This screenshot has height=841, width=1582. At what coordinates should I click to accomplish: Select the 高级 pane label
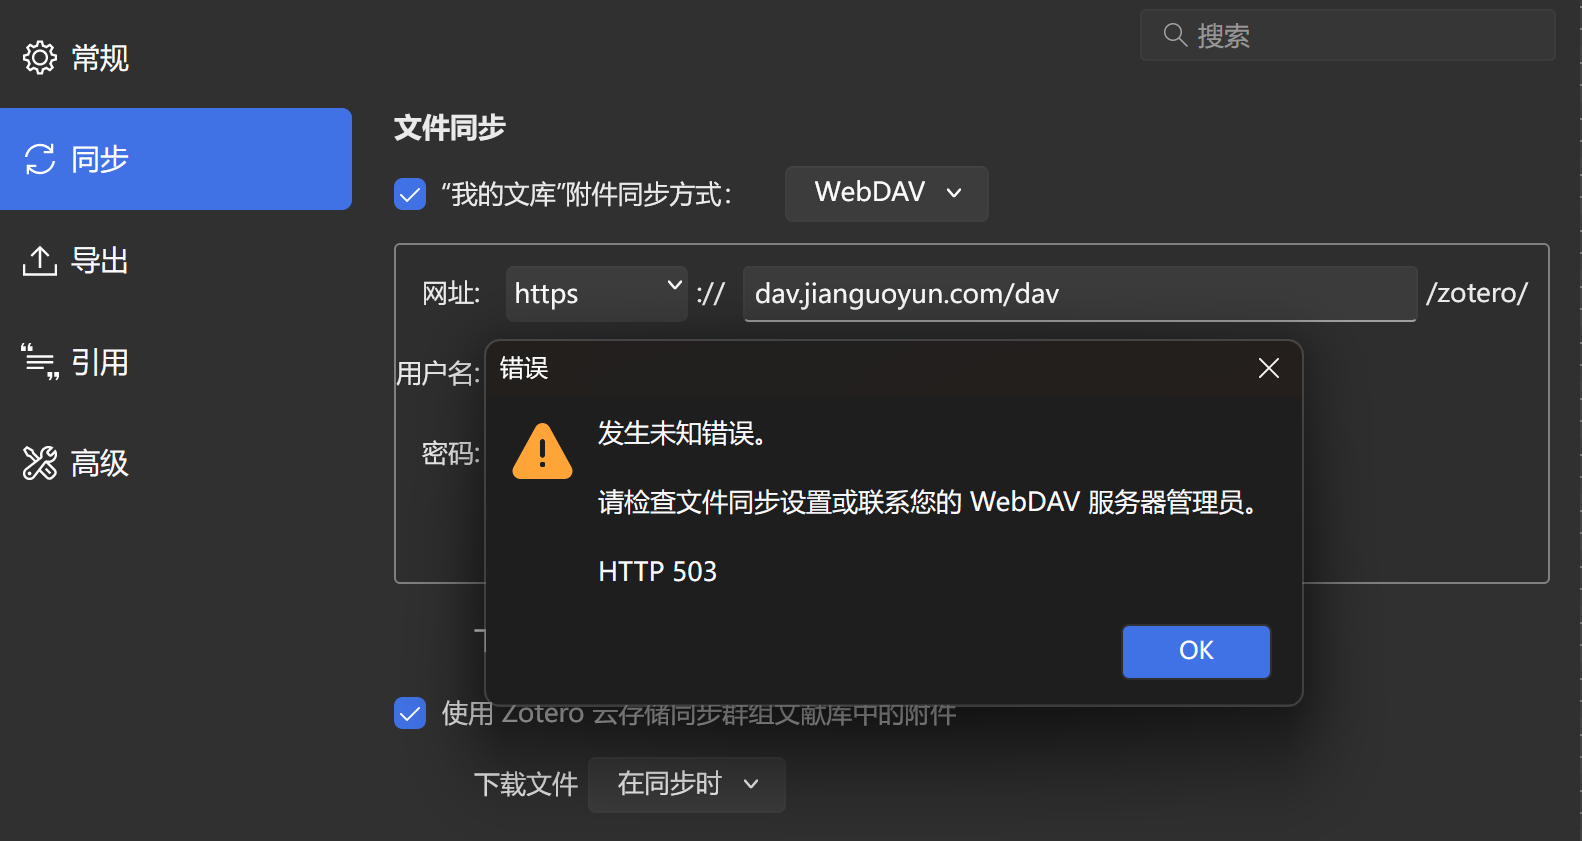click(x=100, y=463)
